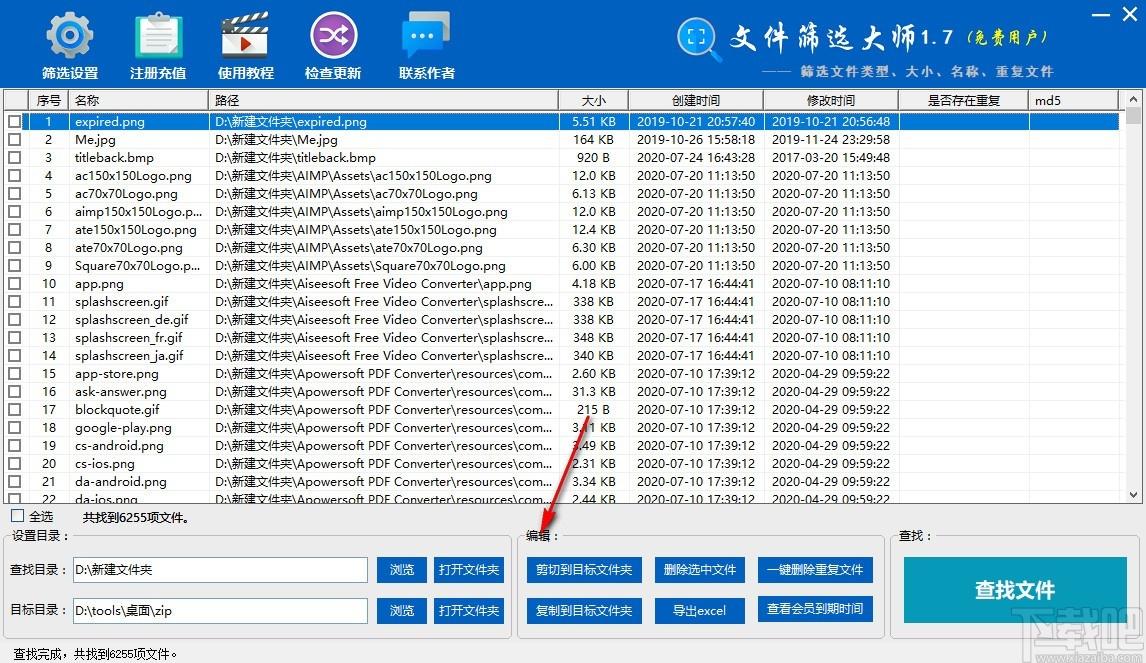This screenshot has height=663, width=1146.
Task: Click 联系作者 chat bubble icon
Action: click(426, 35)
